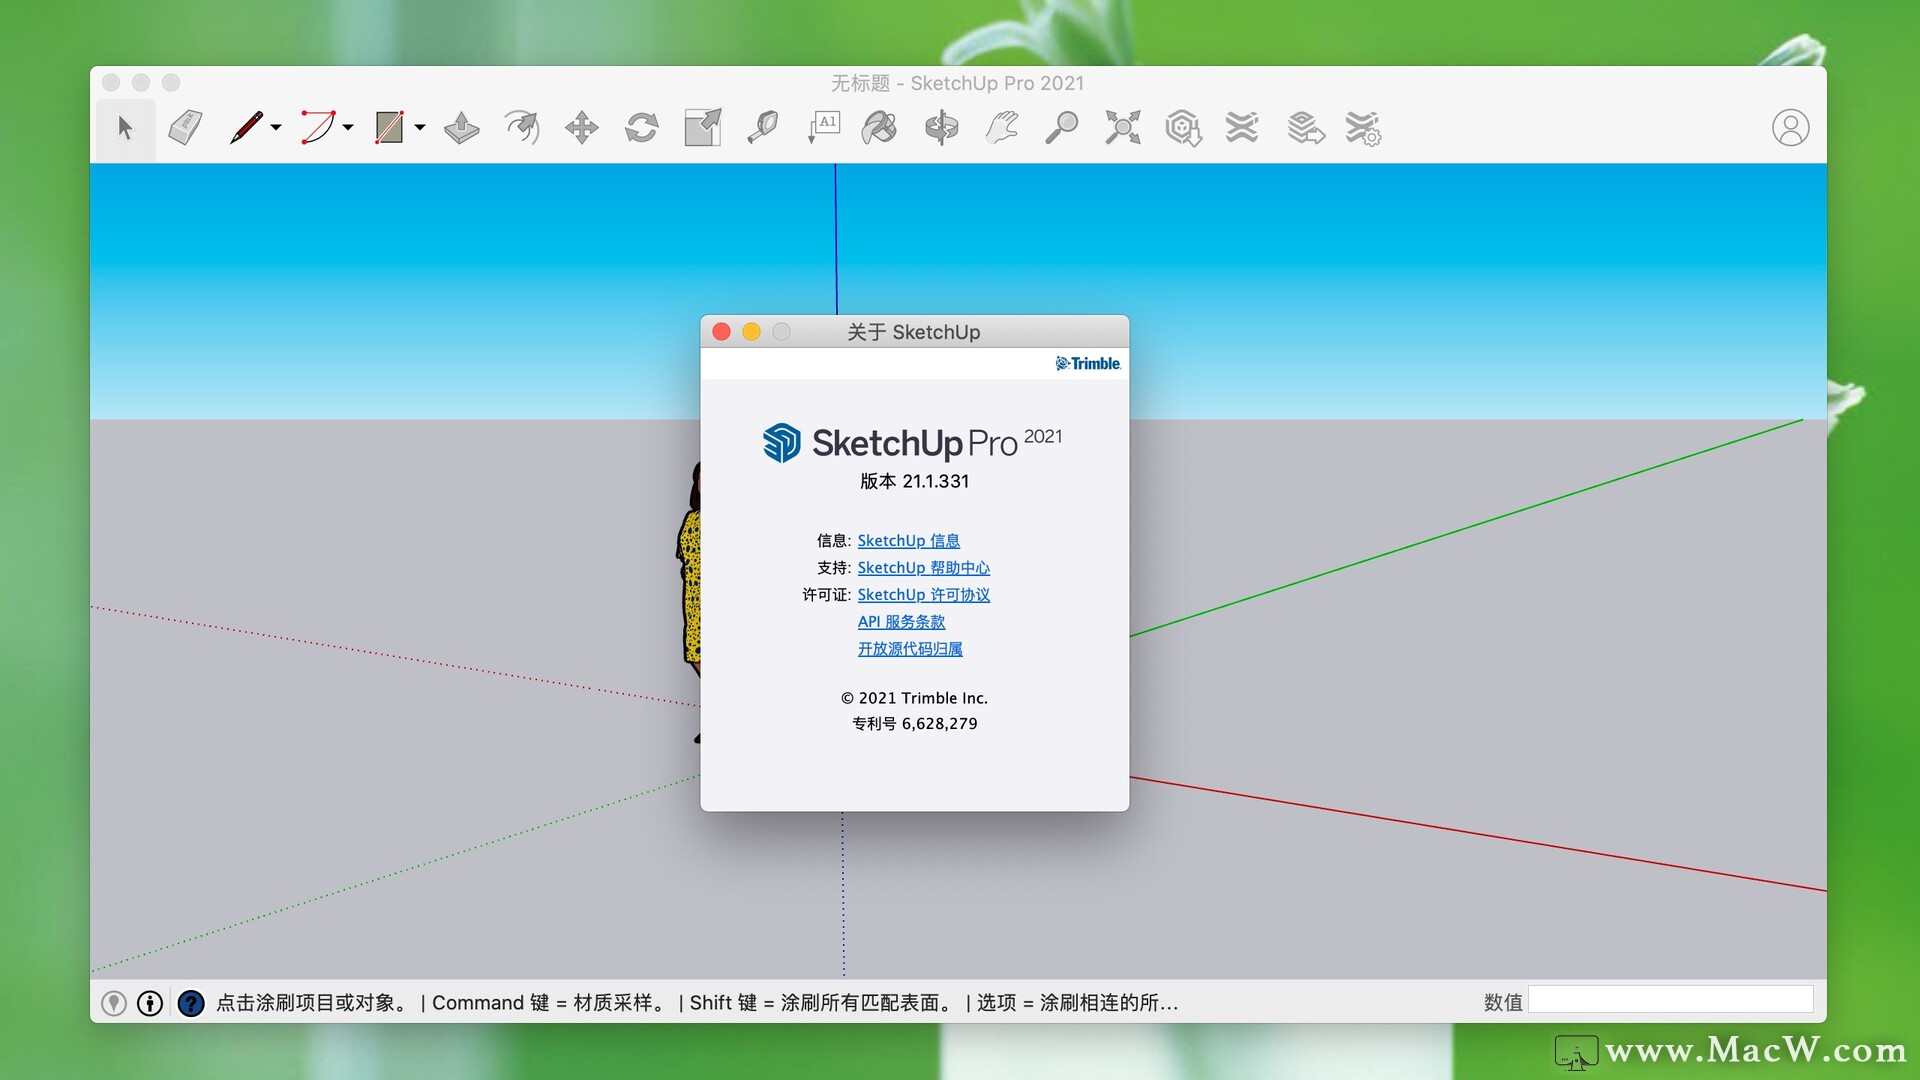Choose the Paint Bucket tool
The width and height of the screenshot is (1920, 1080).
point(880,128)
